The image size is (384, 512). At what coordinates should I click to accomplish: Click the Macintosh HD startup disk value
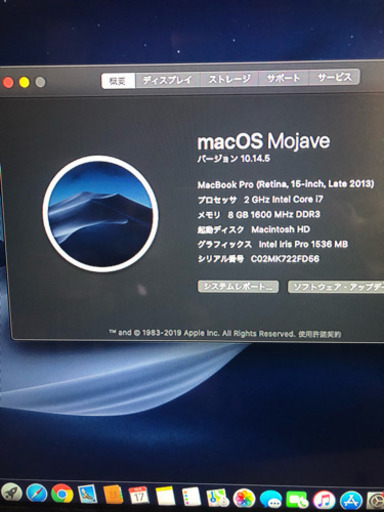[281, 229]
